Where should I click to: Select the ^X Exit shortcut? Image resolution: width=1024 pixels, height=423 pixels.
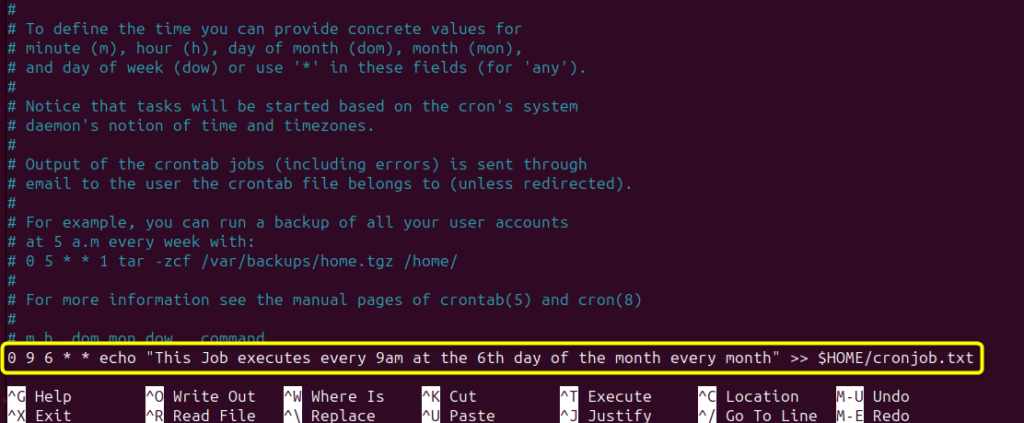pyautogui.click(x=39, y=416)
